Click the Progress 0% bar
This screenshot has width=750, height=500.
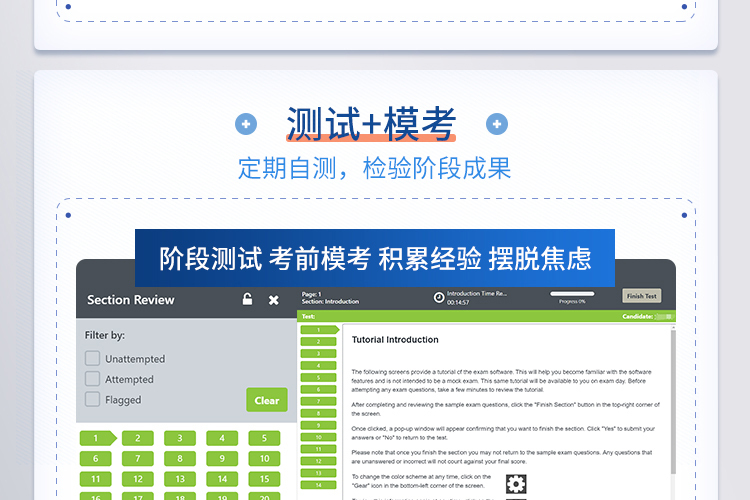[572, 294]
